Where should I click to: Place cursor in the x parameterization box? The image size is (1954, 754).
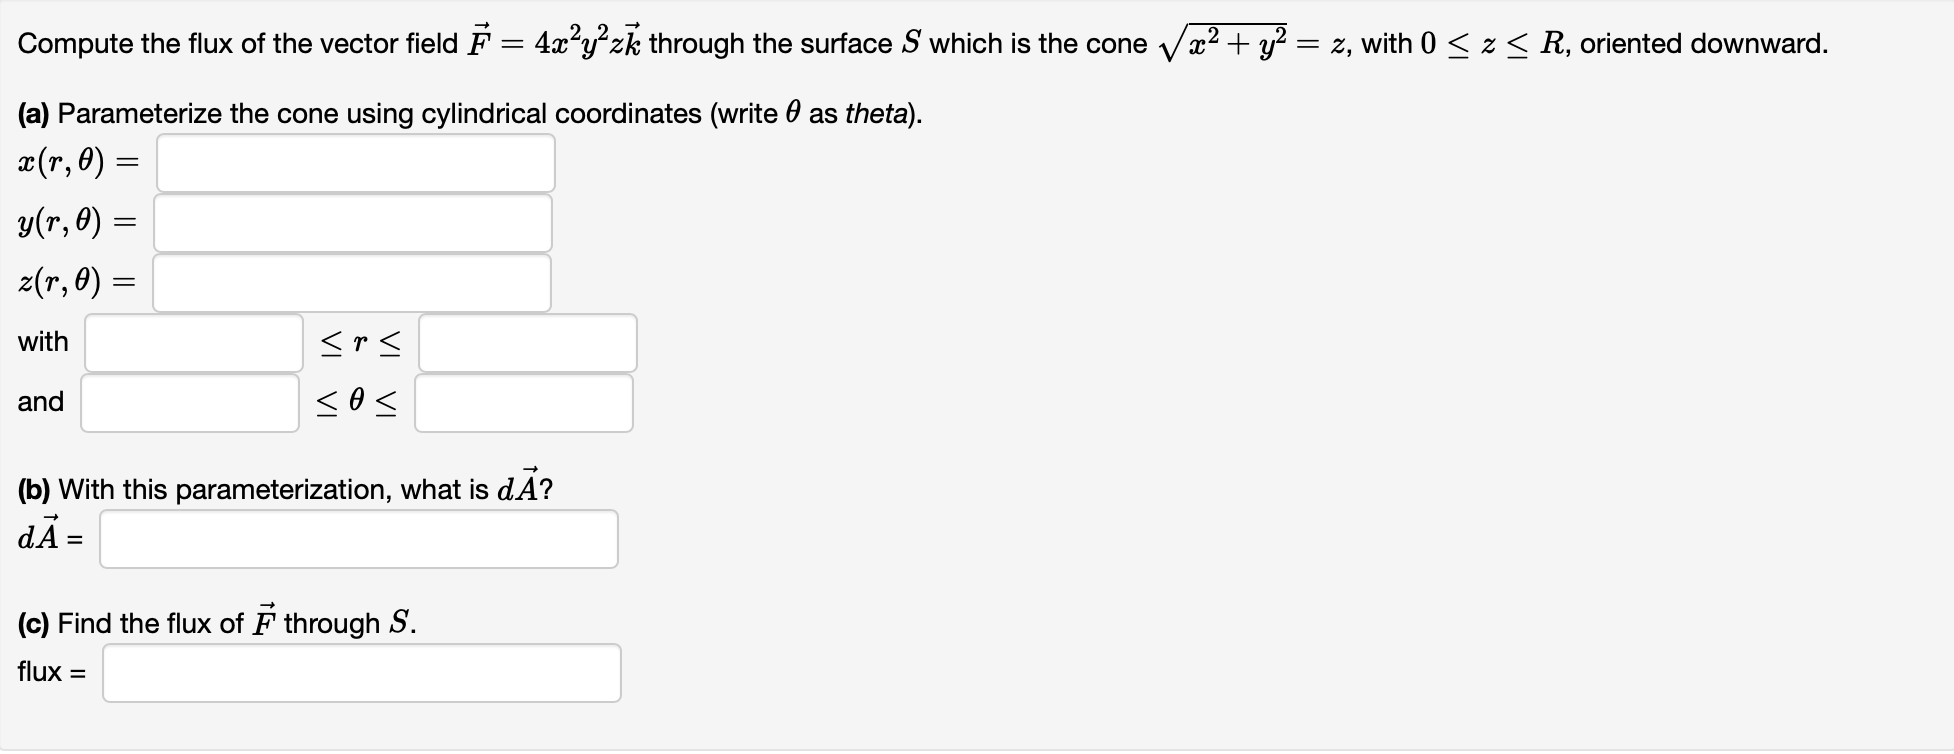tap(355, 162)
